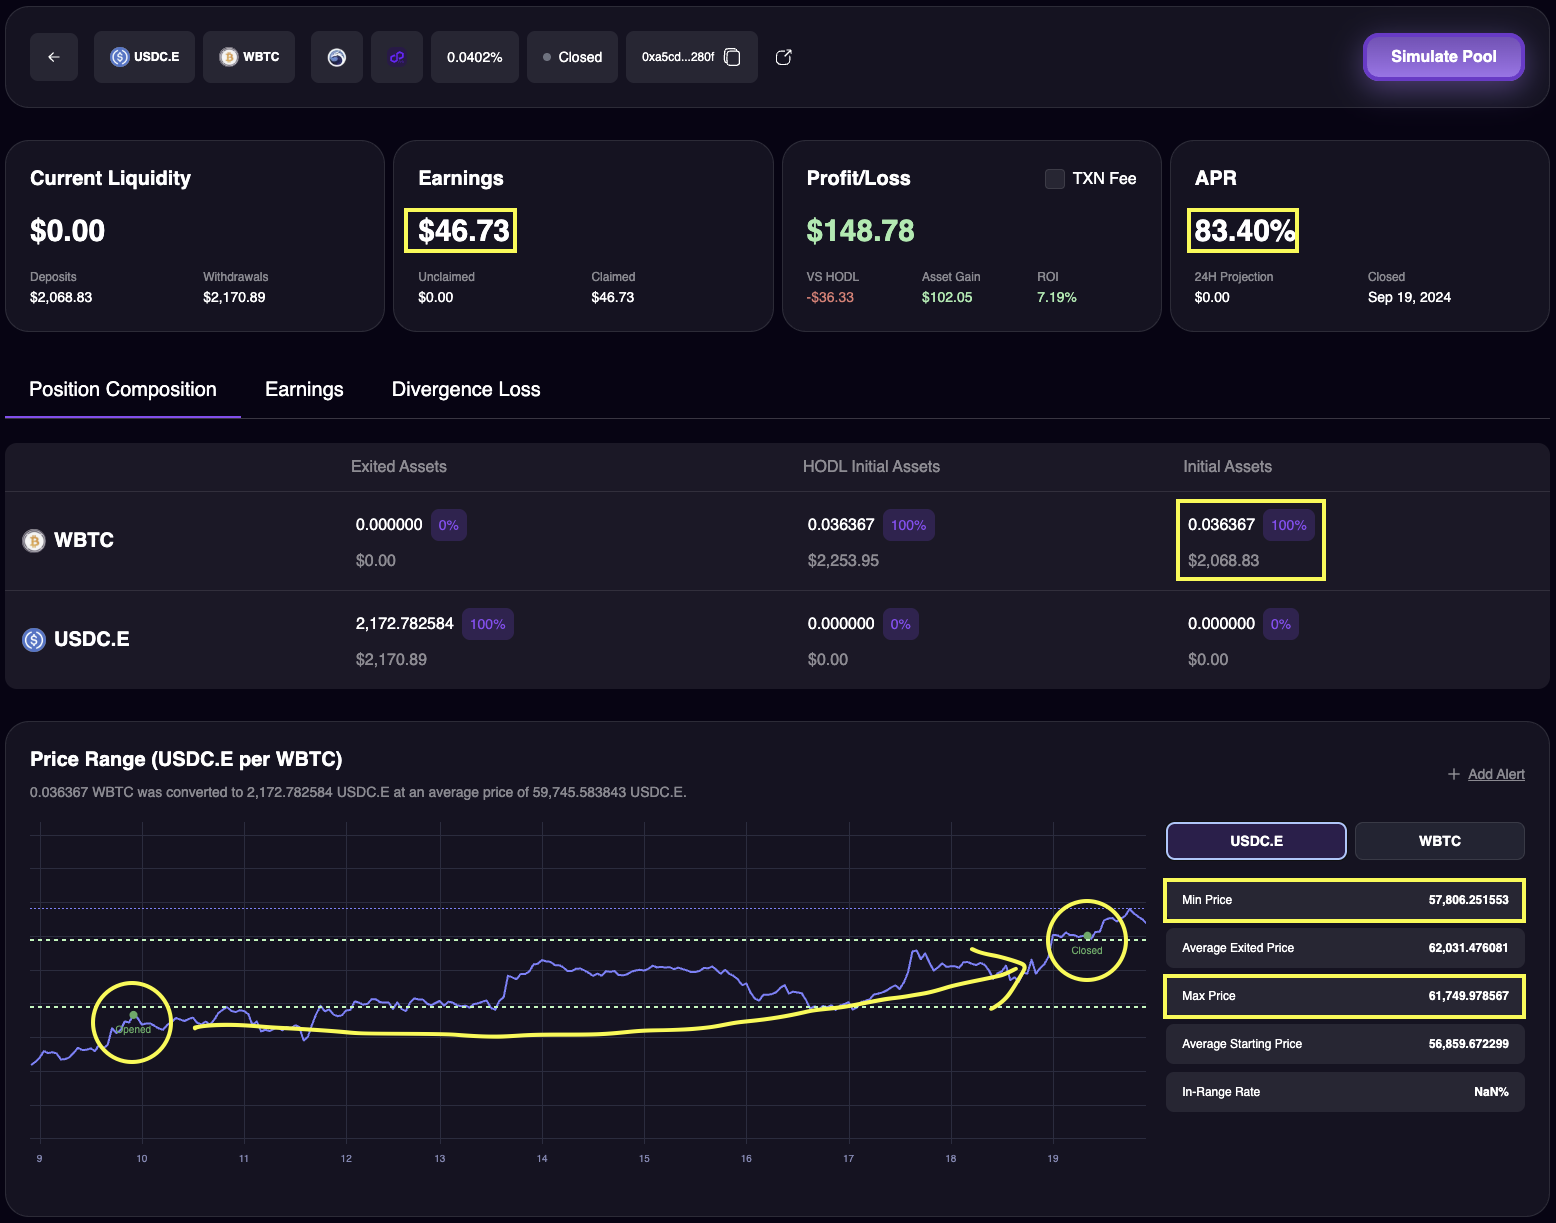Enable the TXN Fee checkbox
Image resolution: width=1556 pixels, height=1223 pixels.
coord(1054,179)
